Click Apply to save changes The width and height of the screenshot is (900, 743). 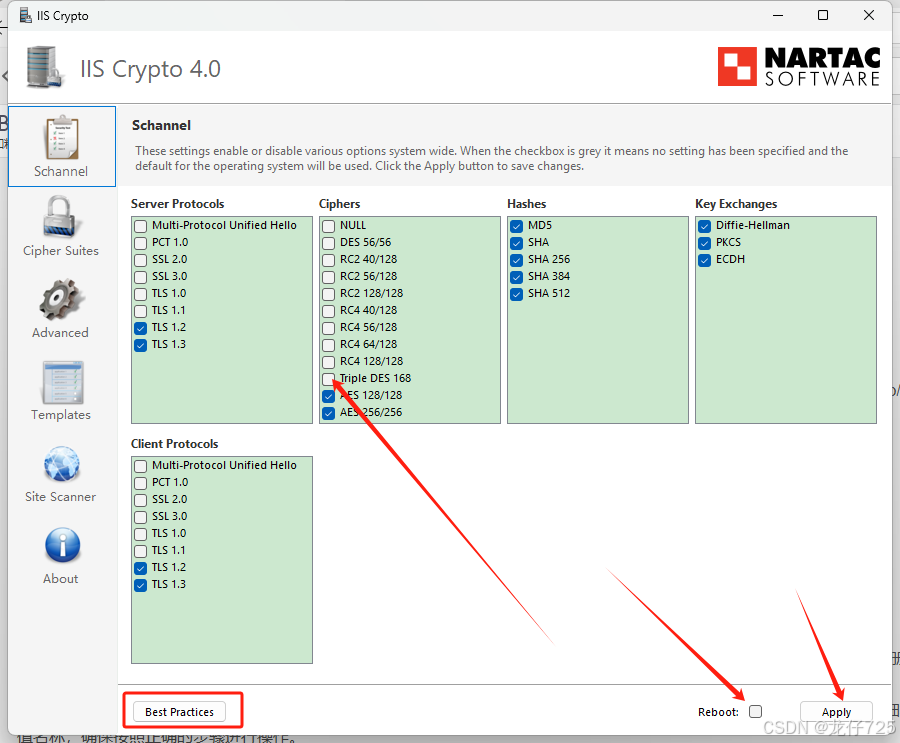(836, 712)
